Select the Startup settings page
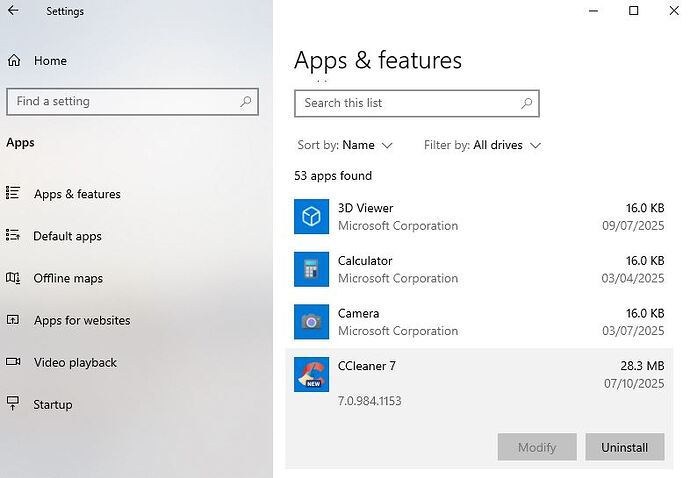The height and width of the screenshot is (478, 690). 53,404
